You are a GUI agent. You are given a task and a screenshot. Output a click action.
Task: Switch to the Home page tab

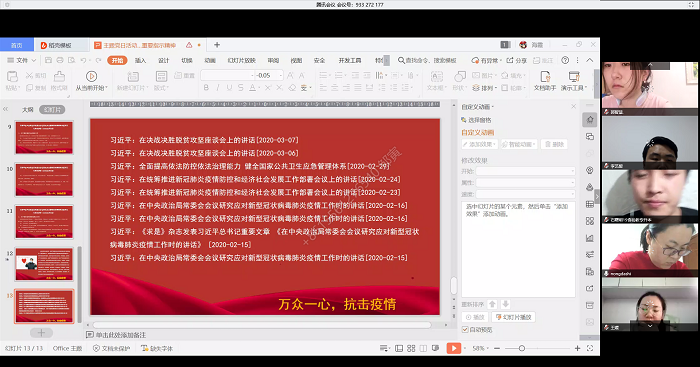point(17,45)
